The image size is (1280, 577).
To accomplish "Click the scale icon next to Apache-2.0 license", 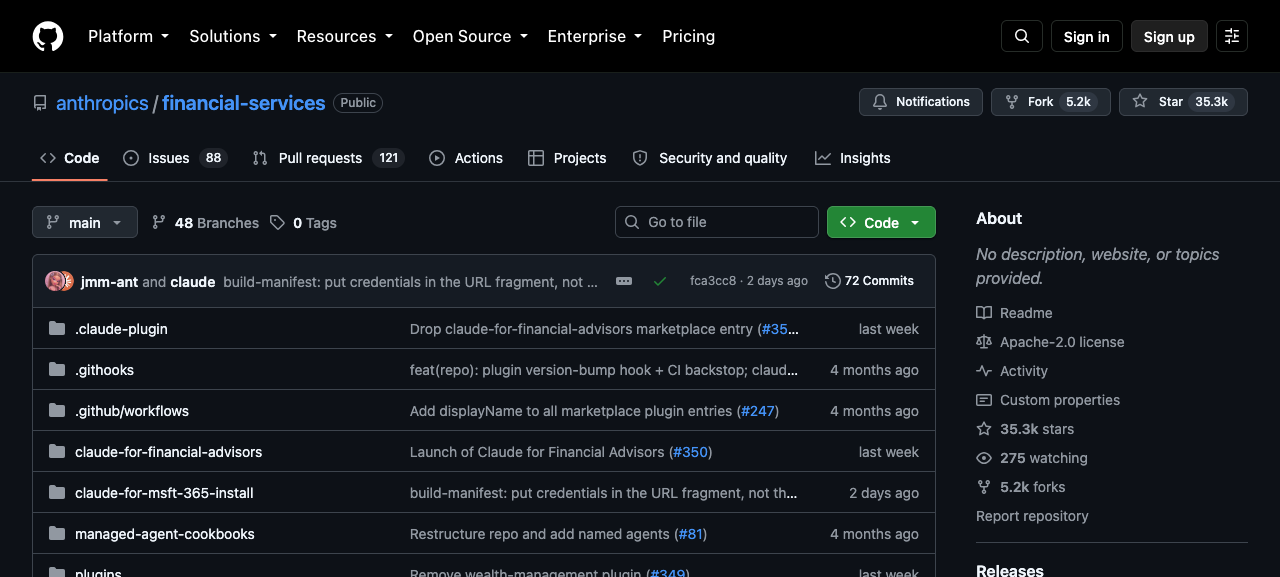I will click(984, 342).
